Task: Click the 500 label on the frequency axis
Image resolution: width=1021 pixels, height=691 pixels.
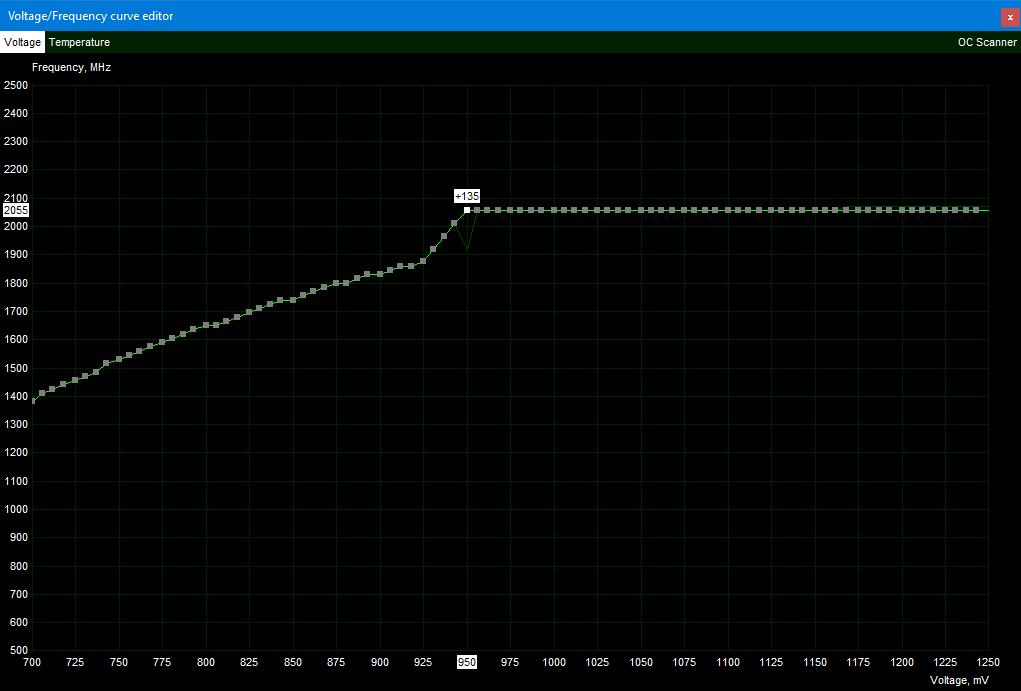Action: coord(18,651)
